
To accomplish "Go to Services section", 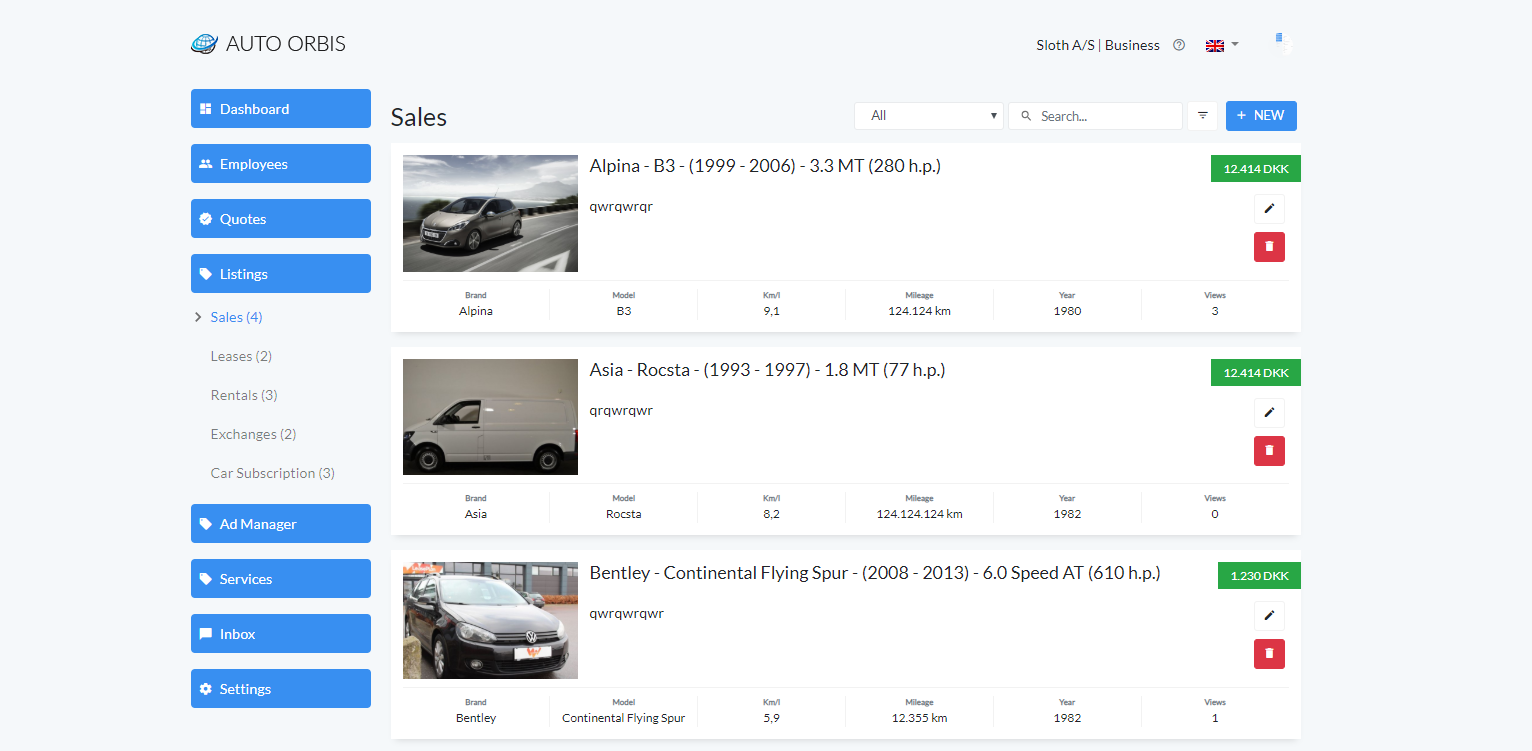I will (281, 579).
